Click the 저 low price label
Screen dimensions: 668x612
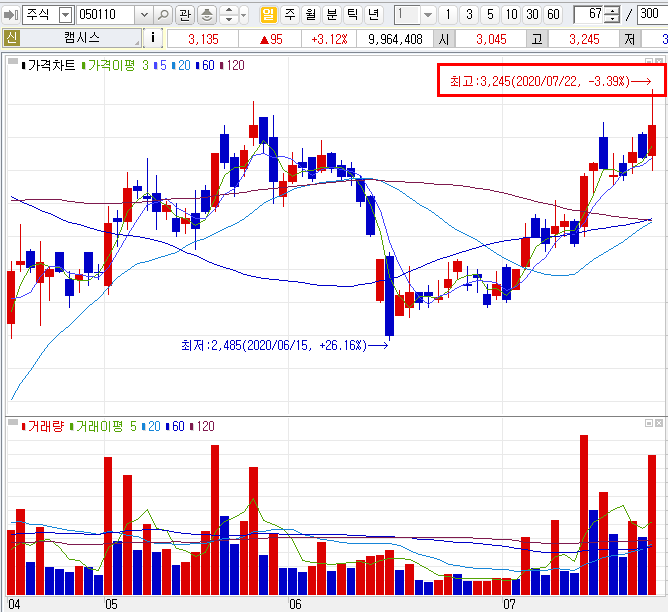(x=630, y=40)
